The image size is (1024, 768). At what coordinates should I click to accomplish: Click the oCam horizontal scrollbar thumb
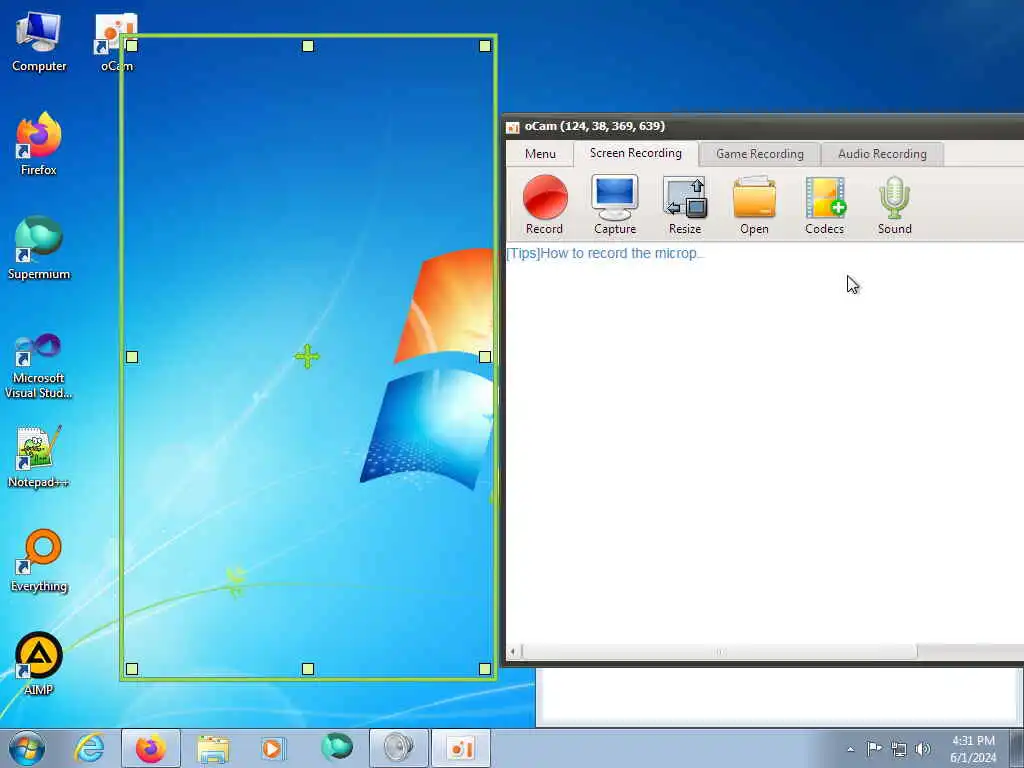point(720,652)
